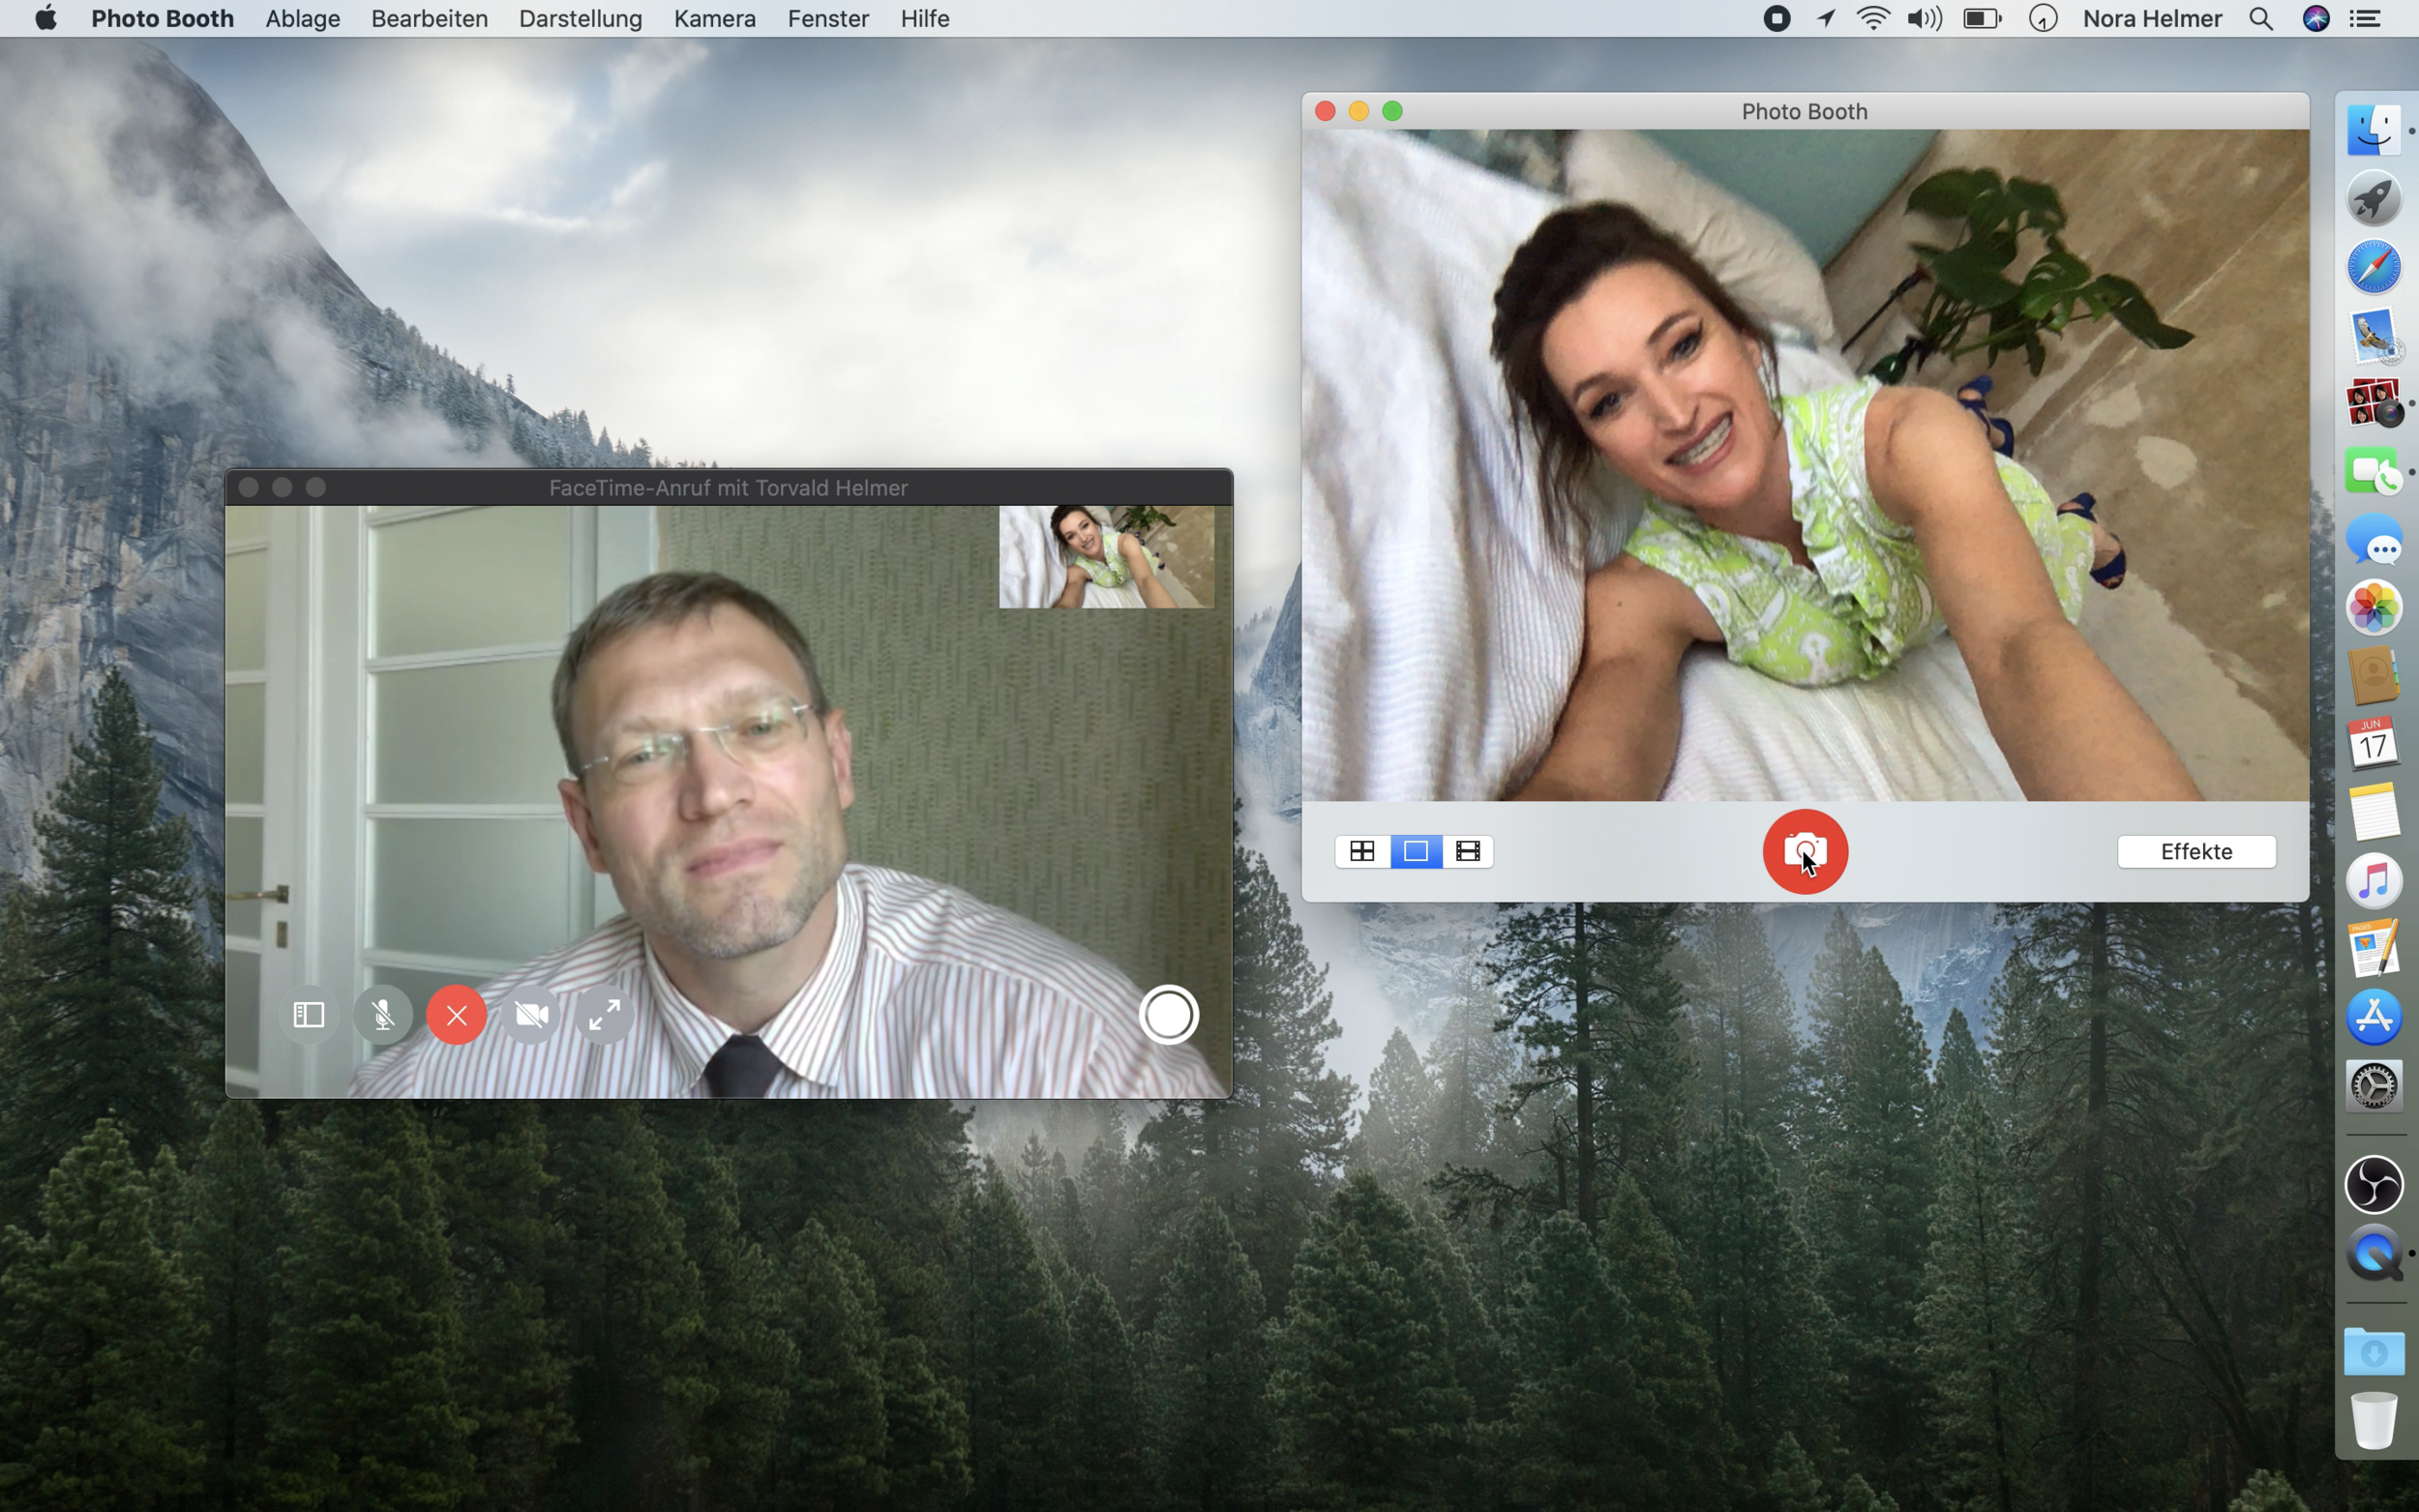End the FaceTime call with red X
Viewport: 2419px width, 1512px height.
coord(456,1015)
